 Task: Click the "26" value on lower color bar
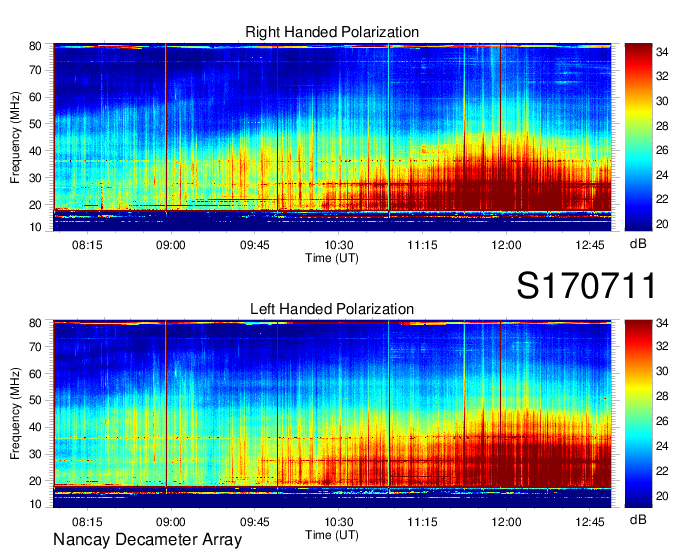pyautogui.click(x=662, y=421)
